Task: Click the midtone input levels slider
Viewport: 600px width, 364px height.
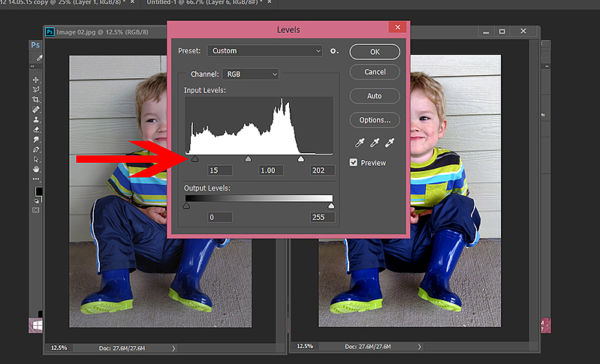Action: (x=248, y=158)
